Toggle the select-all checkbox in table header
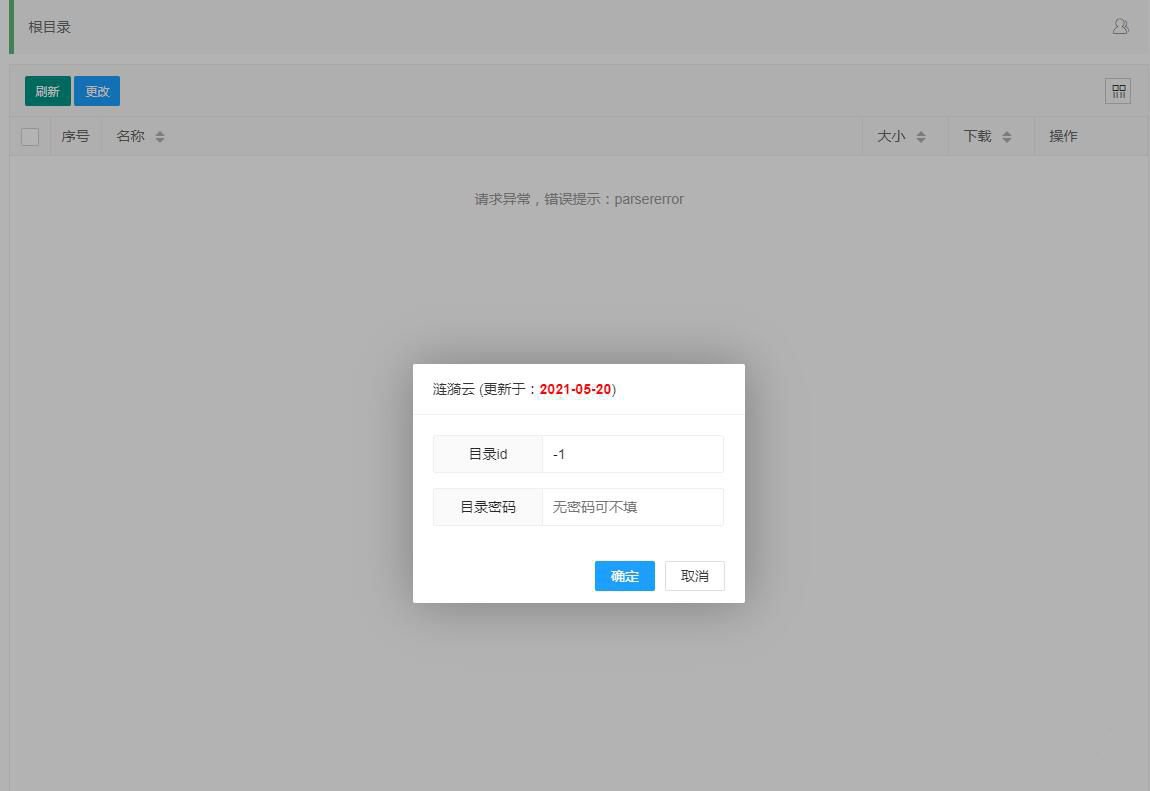This screenshot has width=1150, height=791. click(30, 136)
